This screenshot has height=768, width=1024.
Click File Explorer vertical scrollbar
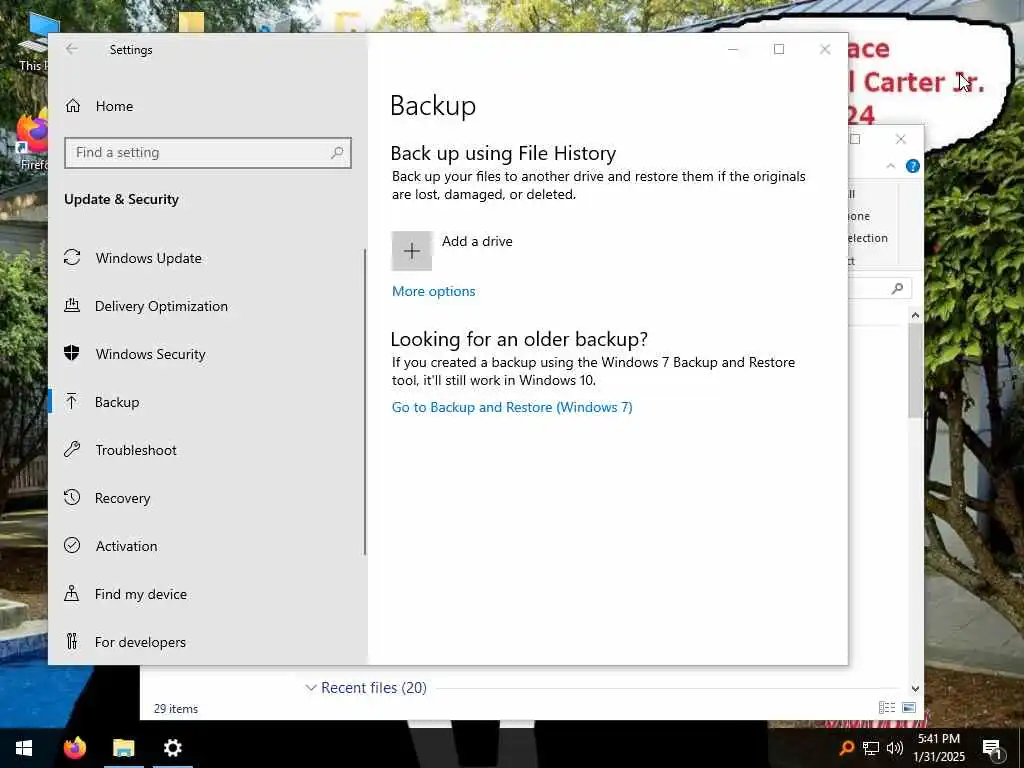pos(915,370)
